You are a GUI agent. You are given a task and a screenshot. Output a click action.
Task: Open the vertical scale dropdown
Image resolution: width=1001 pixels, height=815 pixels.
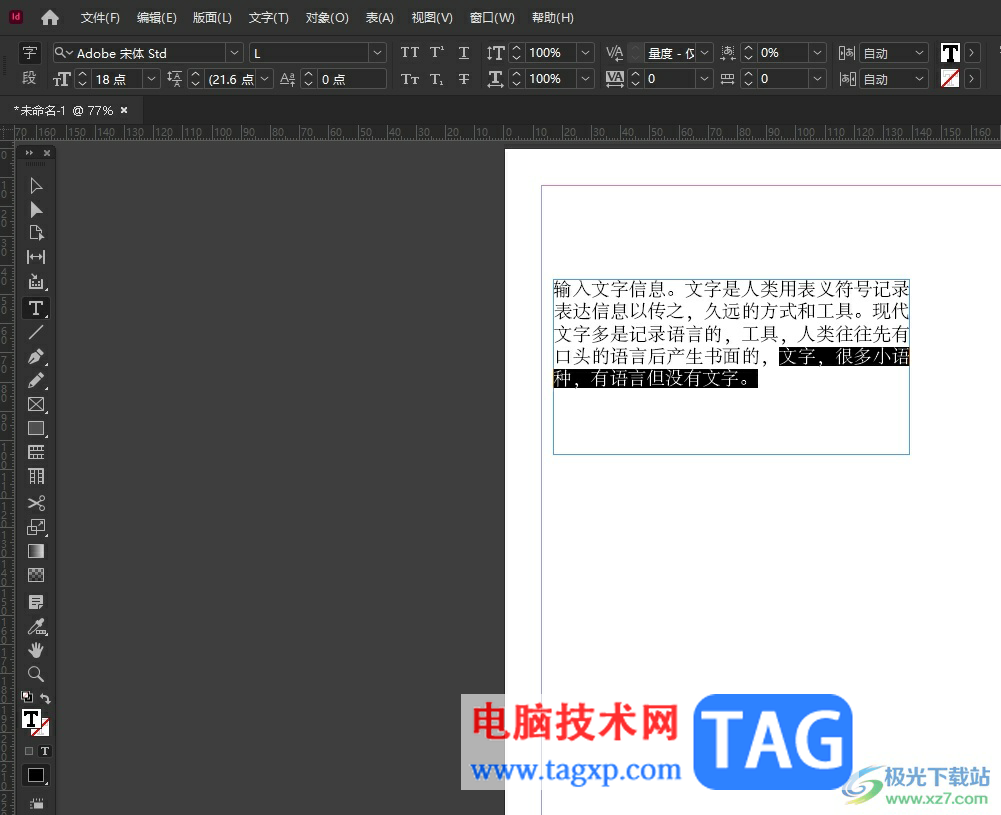click(x=585, y=53)
